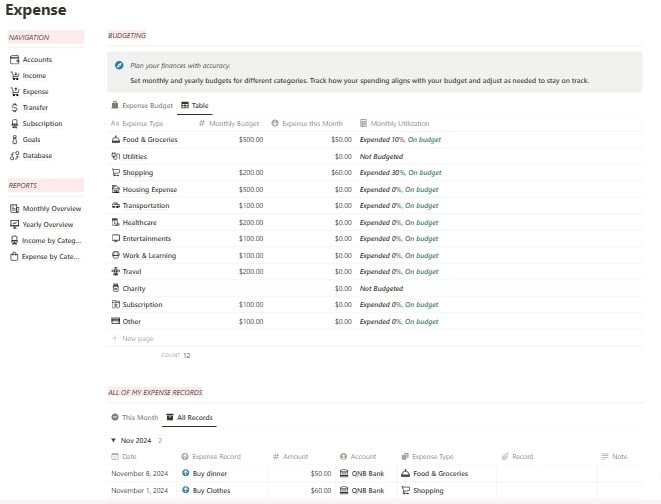Viewport: 661px width, 504px height.
Task: Select the All Records tab
Action: (189, 418)
